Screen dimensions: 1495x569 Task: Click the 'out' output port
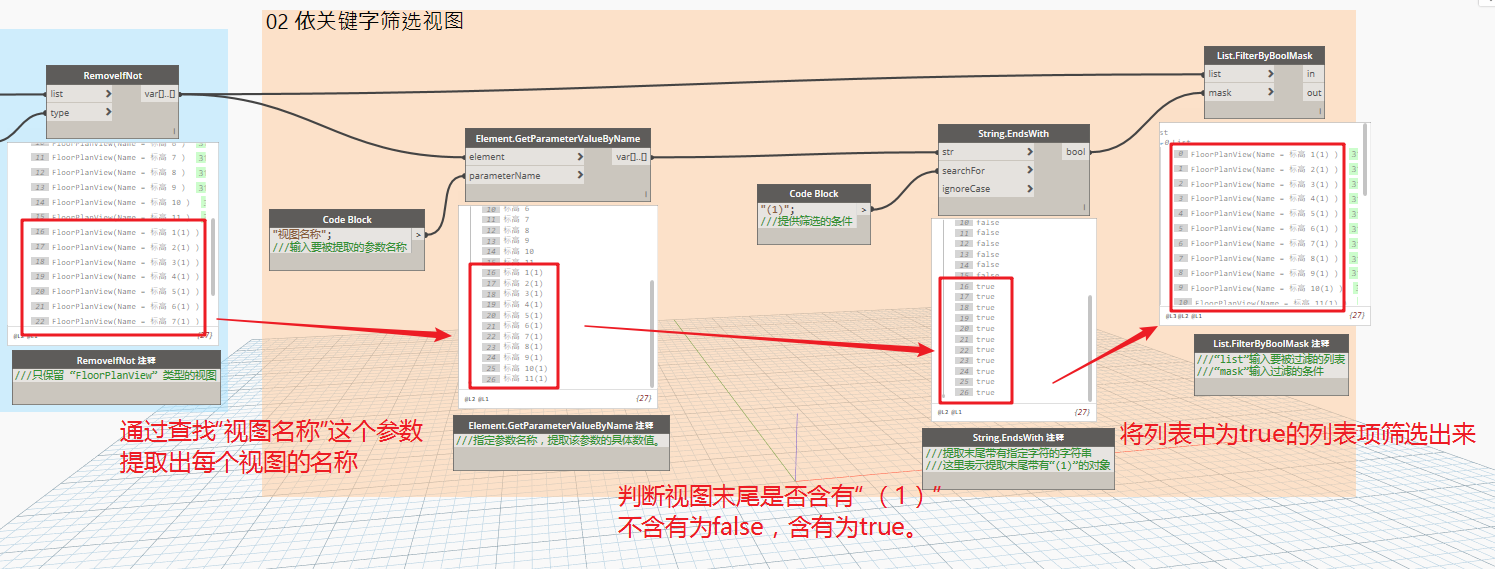tap(1314, 93)
